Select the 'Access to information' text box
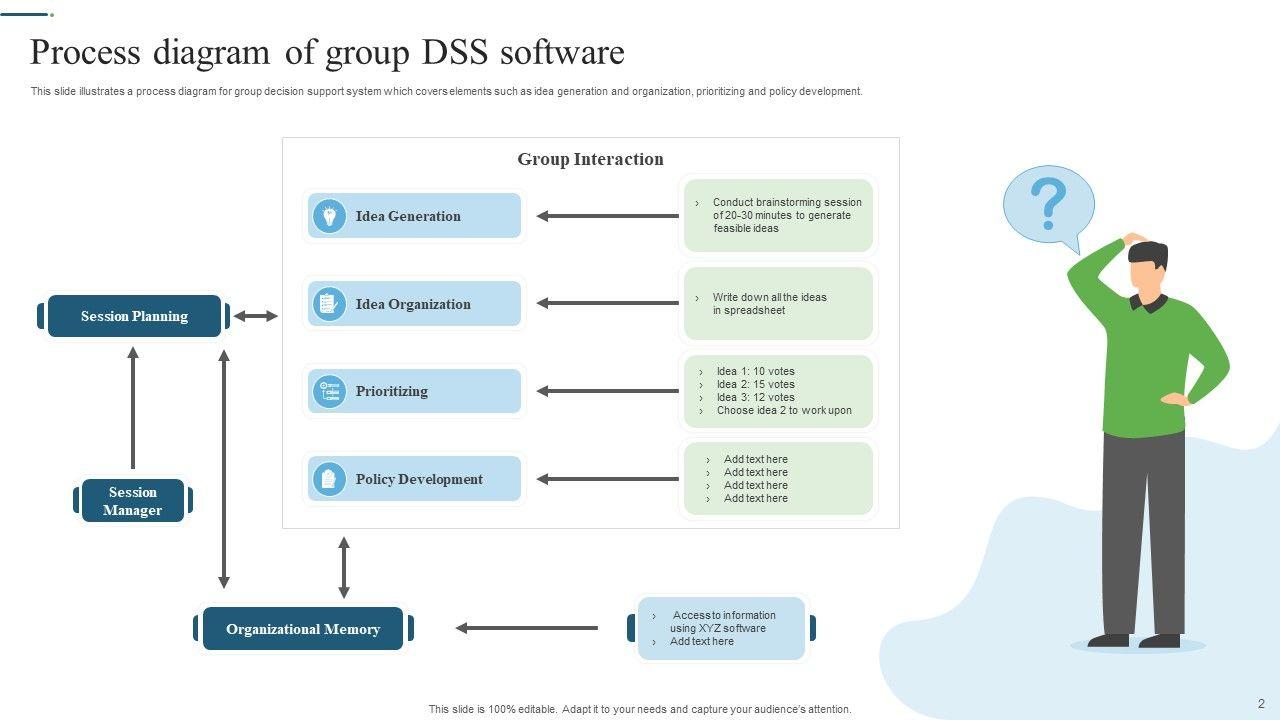1280x720 pixels. (721, 628)
